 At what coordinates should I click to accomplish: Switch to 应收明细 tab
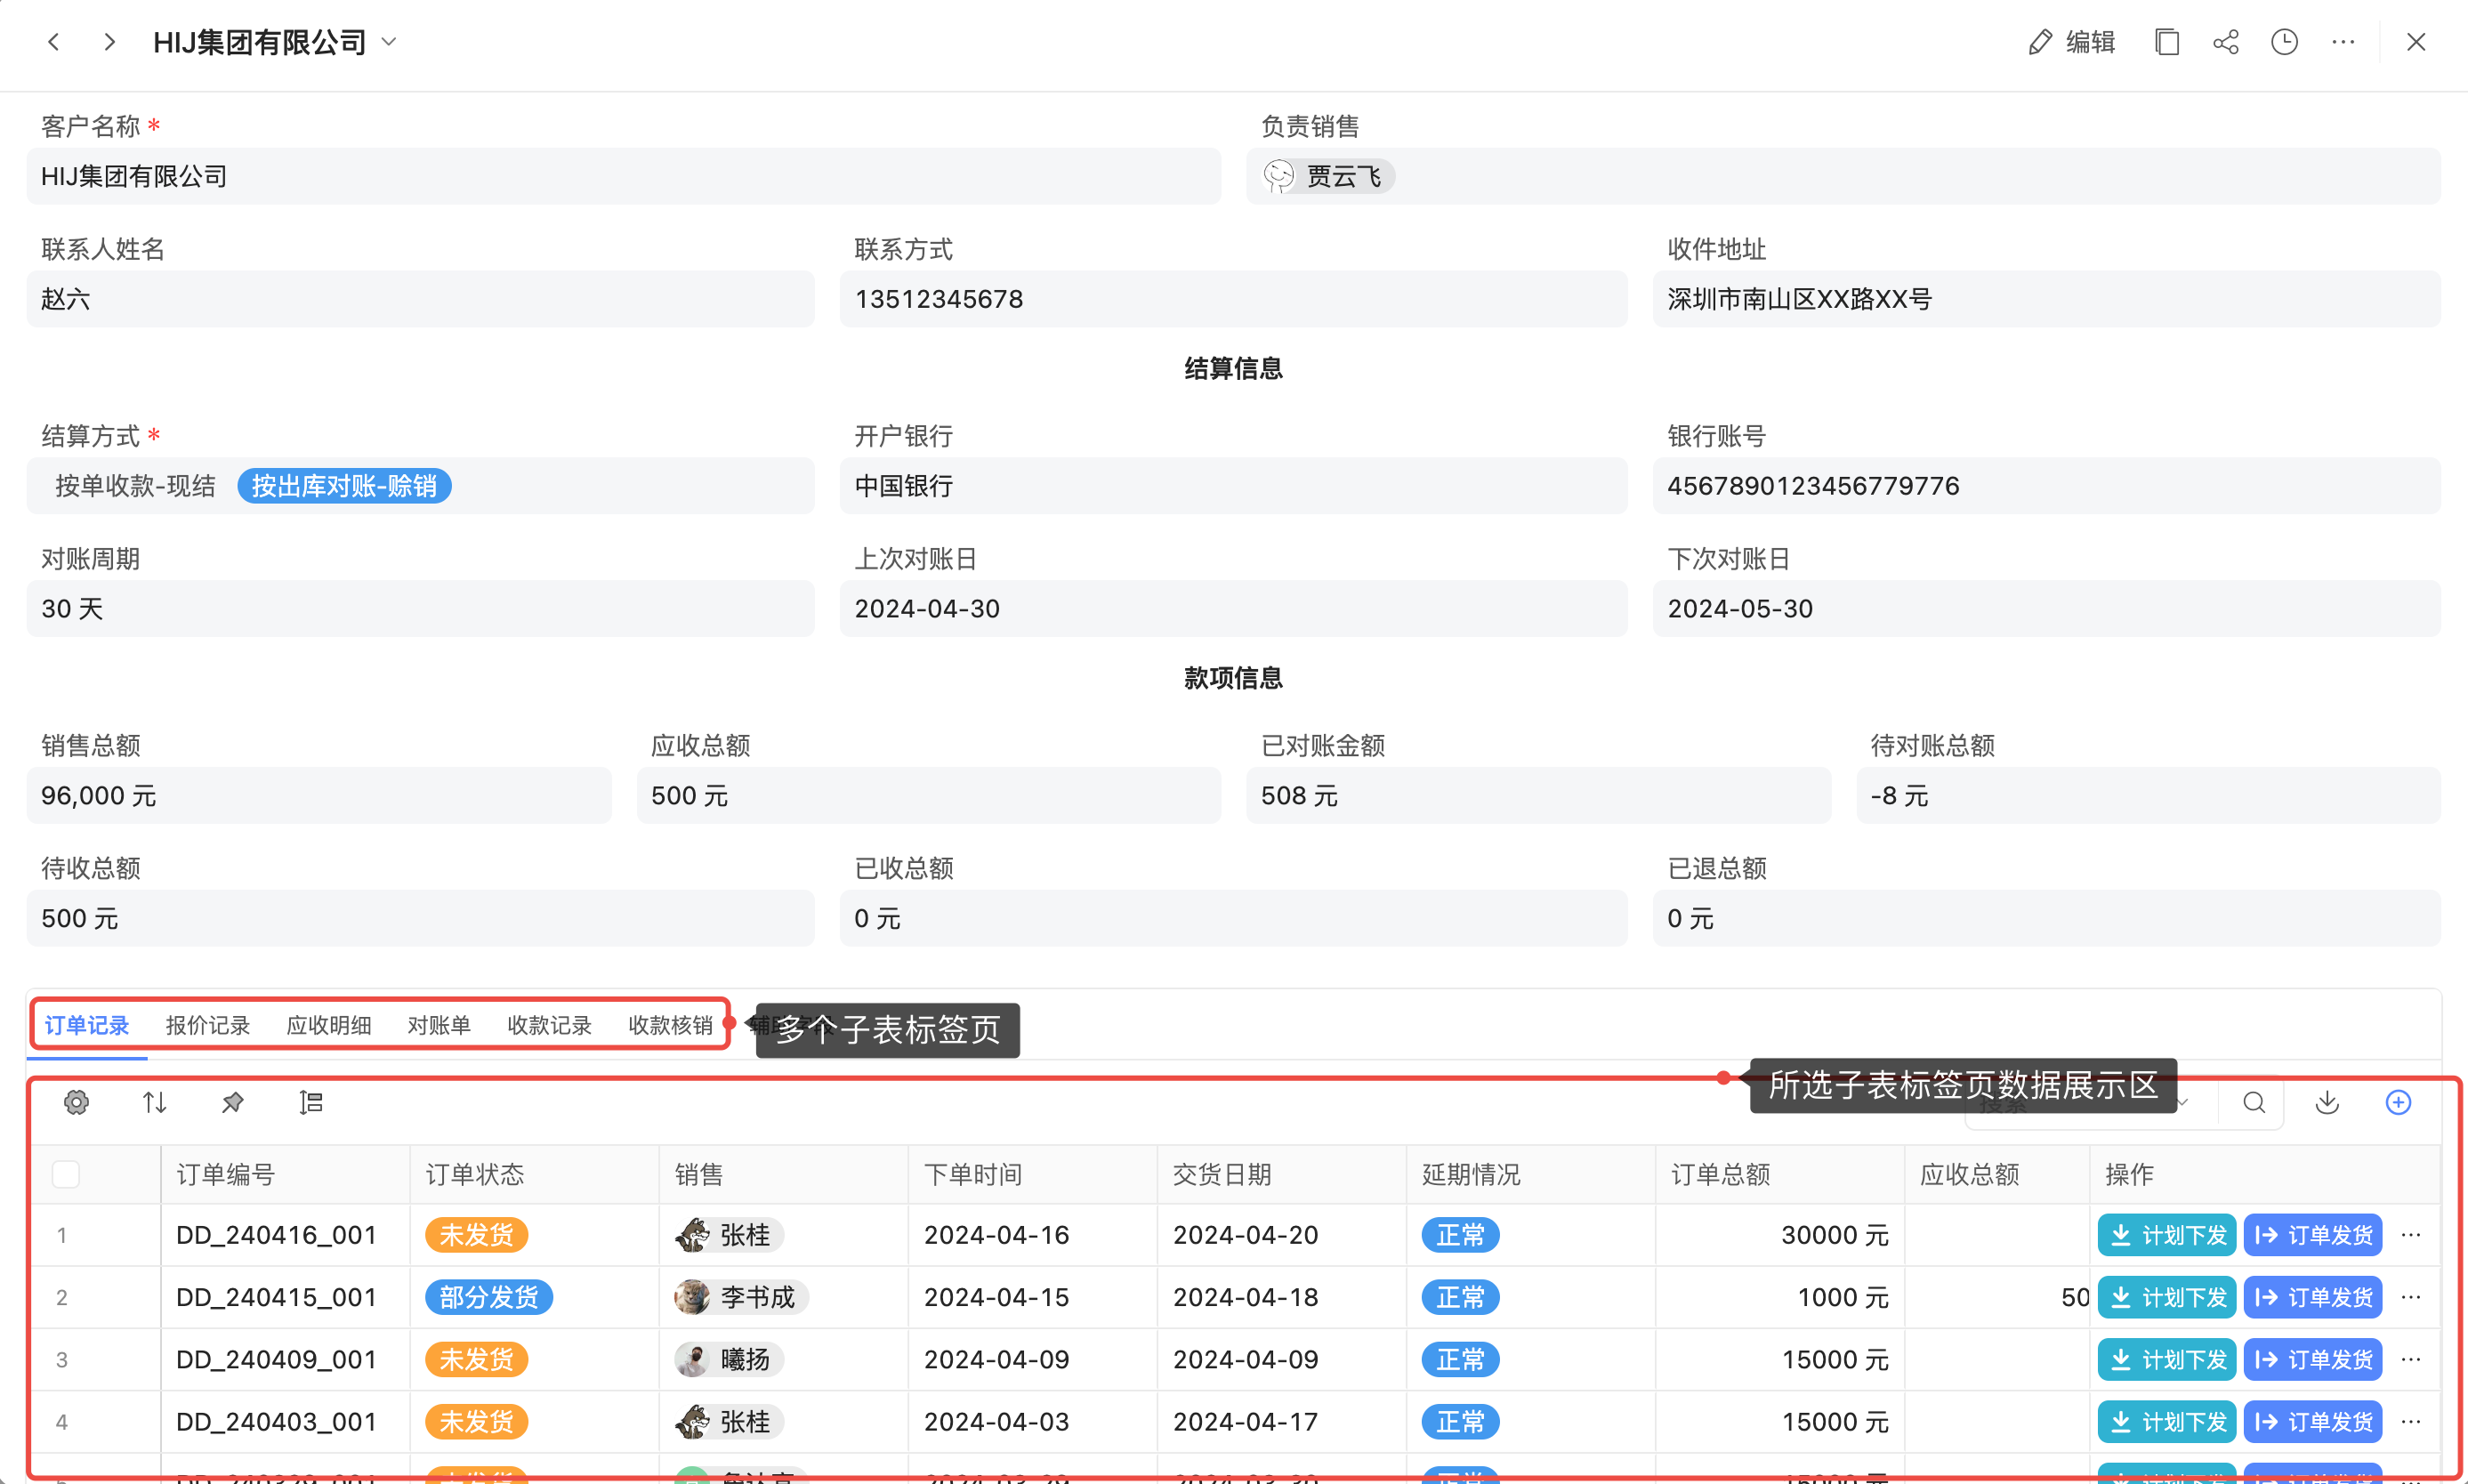click(x=329, y=1025)
